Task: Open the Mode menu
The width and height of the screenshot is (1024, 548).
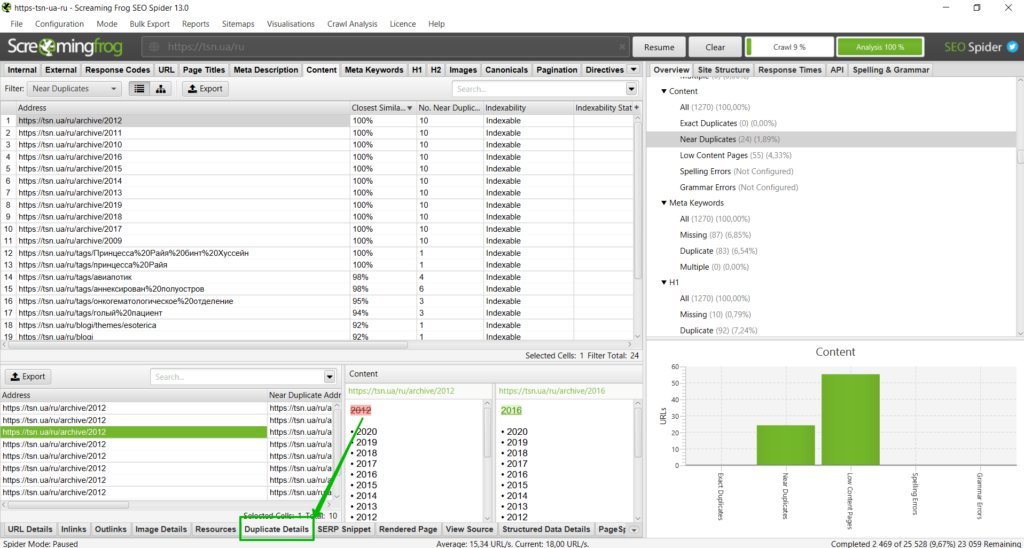Action: point(107,24)
